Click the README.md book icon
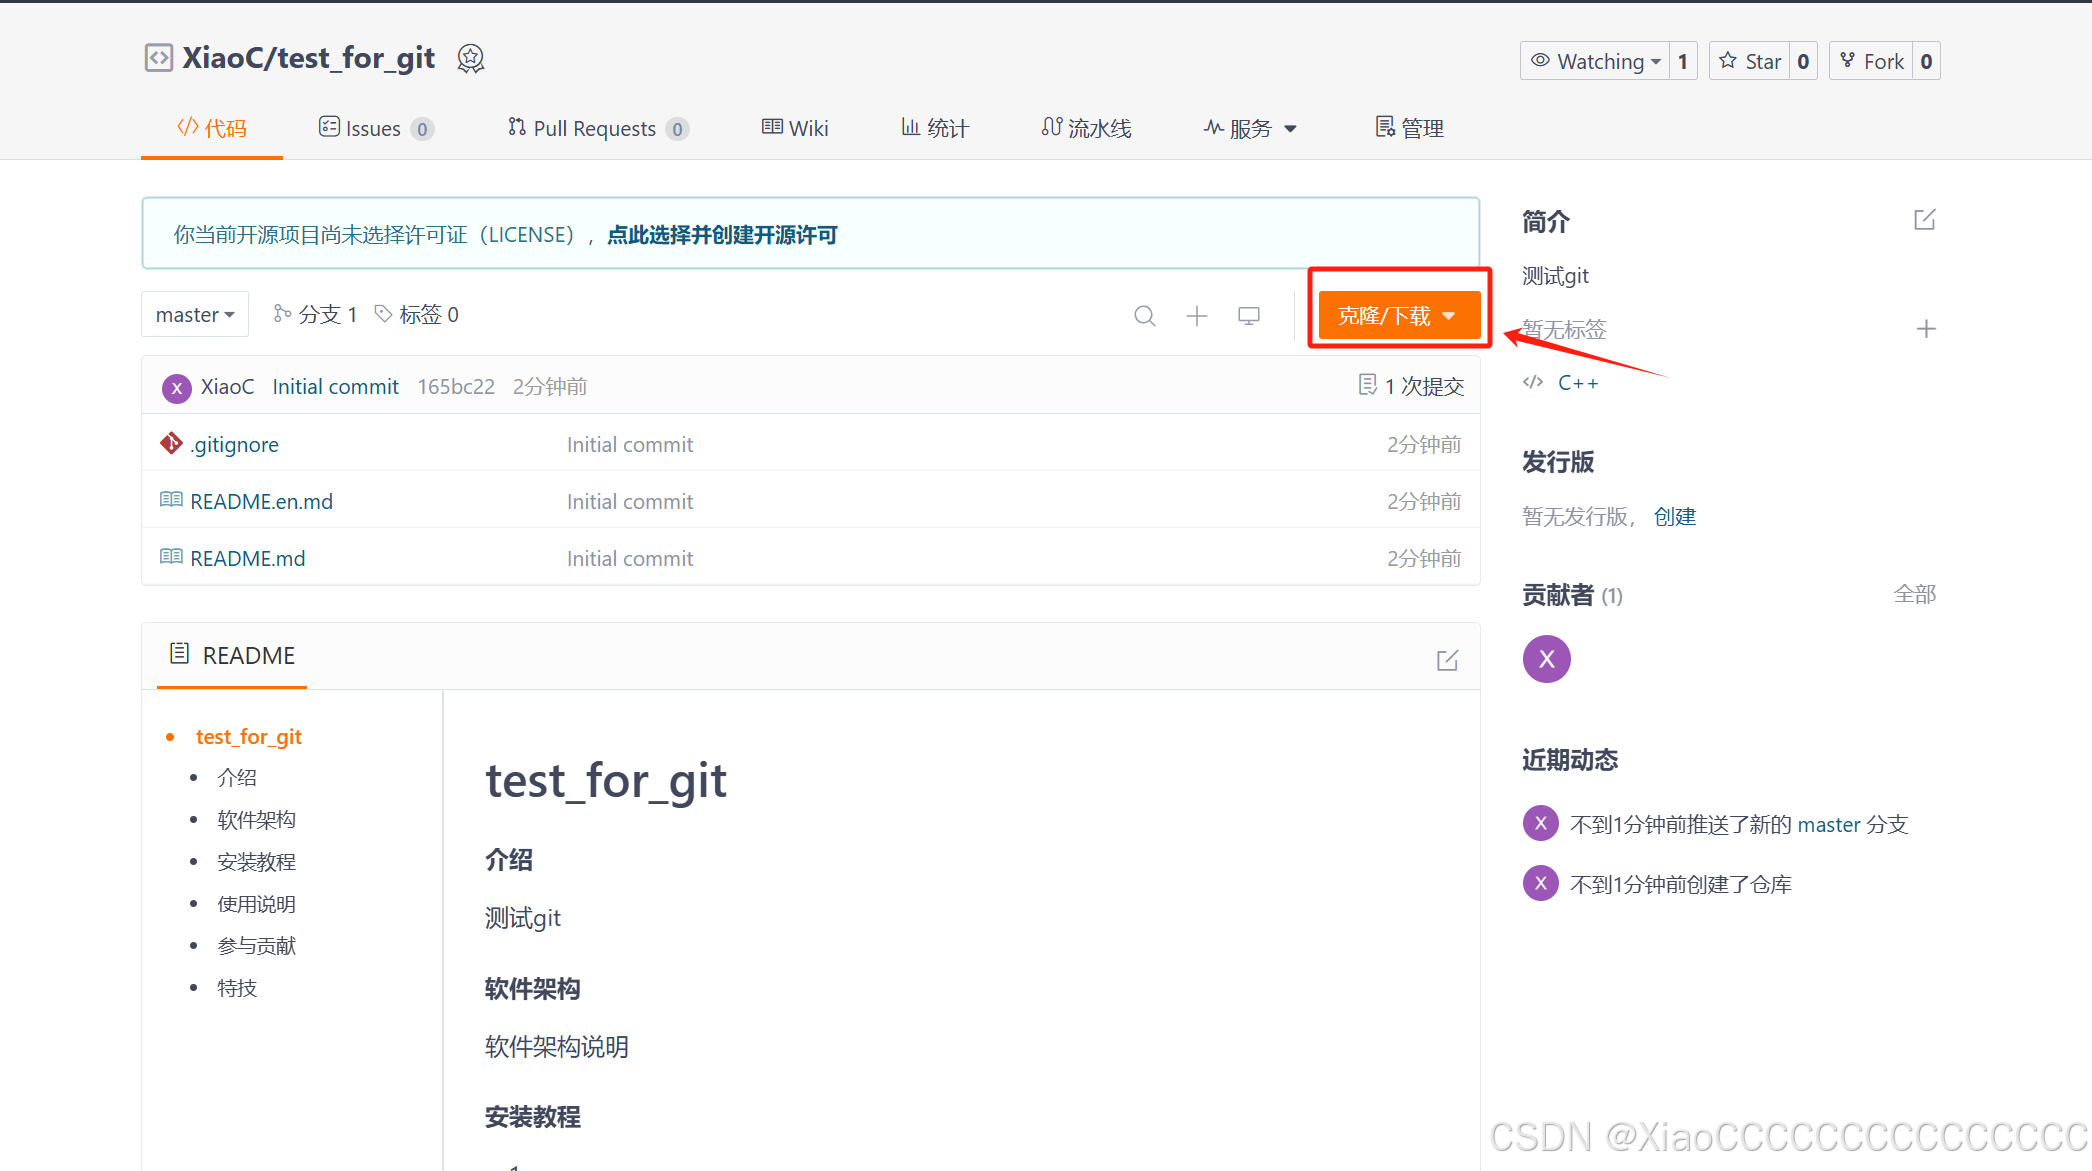 (x=171, y=557)
